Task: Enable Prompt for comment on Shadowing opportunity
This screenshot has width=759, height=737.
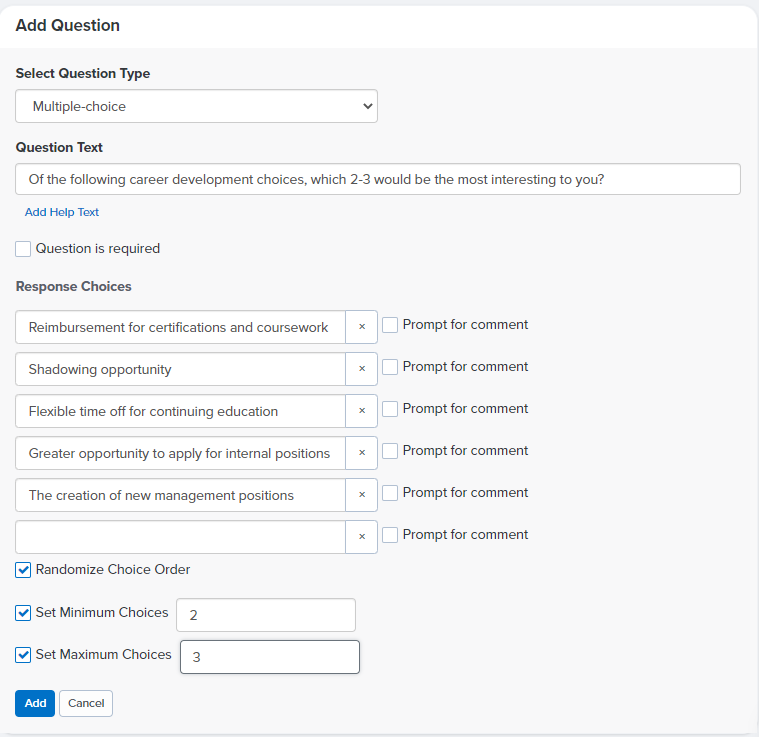Action: (390, 367)
